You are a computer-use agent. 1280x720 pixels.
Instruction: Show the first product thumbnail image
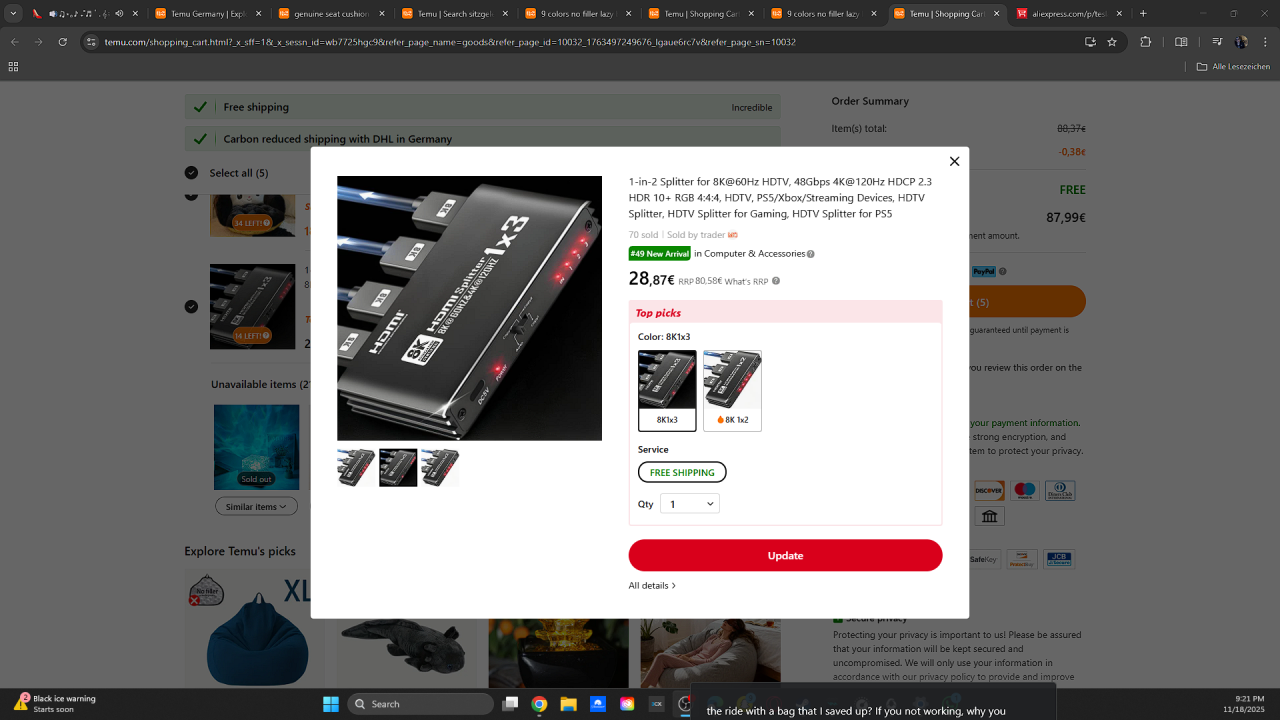click(x=356, y=467)
